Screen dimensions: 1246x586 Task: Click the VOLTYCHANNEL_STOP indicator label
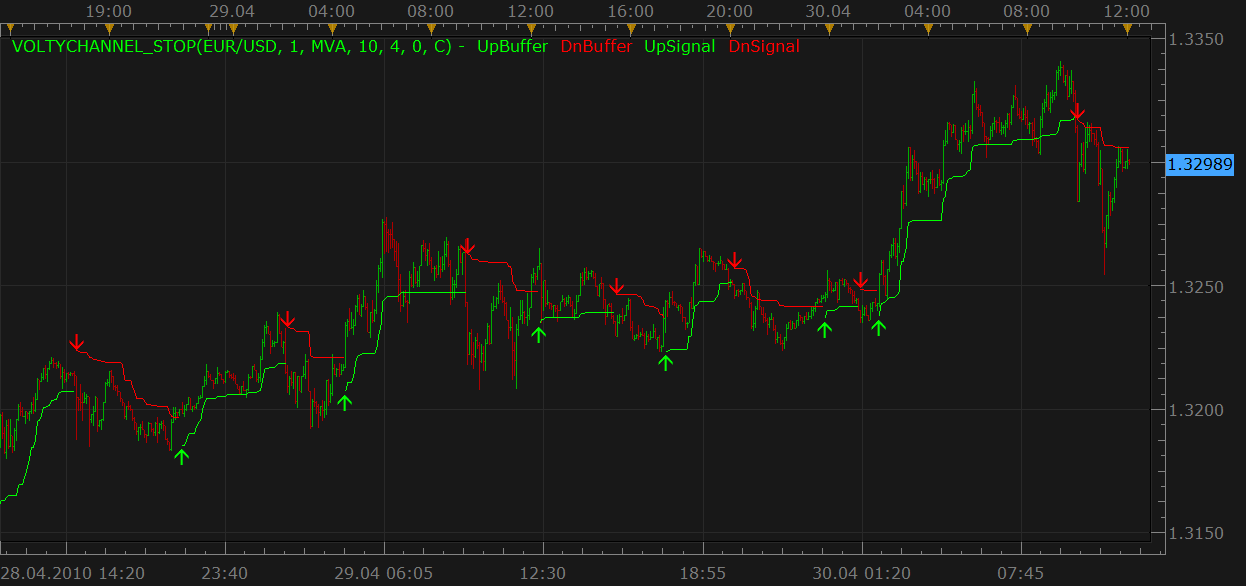coord(238,46)
